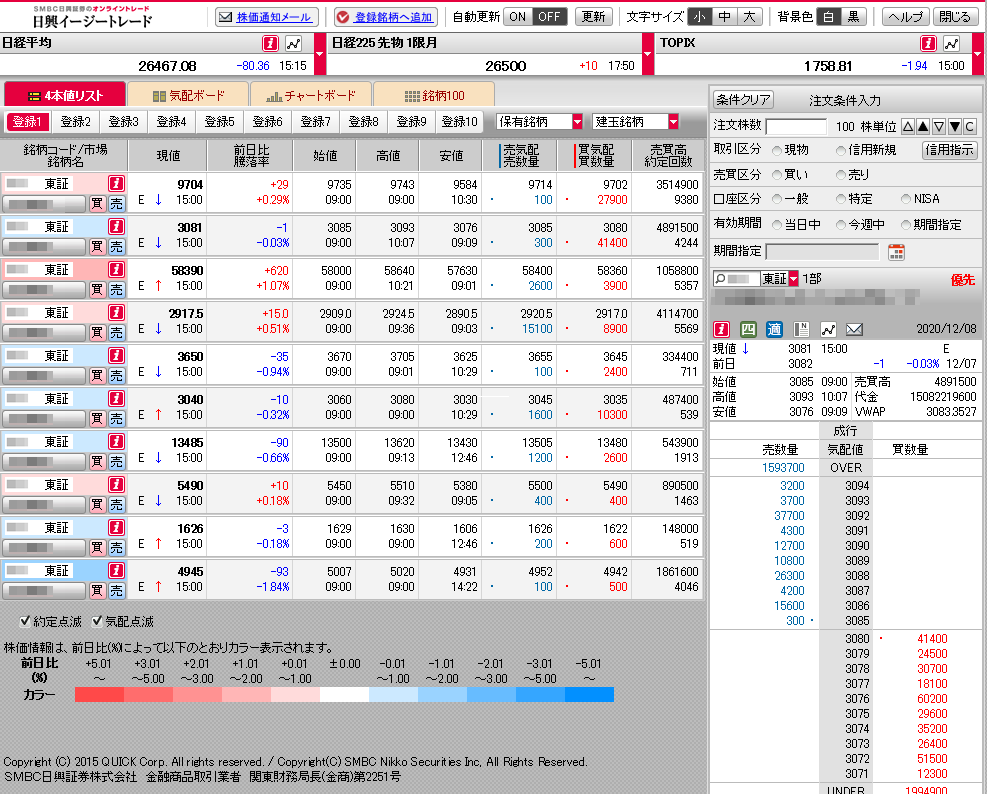This screenshot has height=794, width=987.
Task: Click the info icon on the 9704 row
Action: (116, 184)
